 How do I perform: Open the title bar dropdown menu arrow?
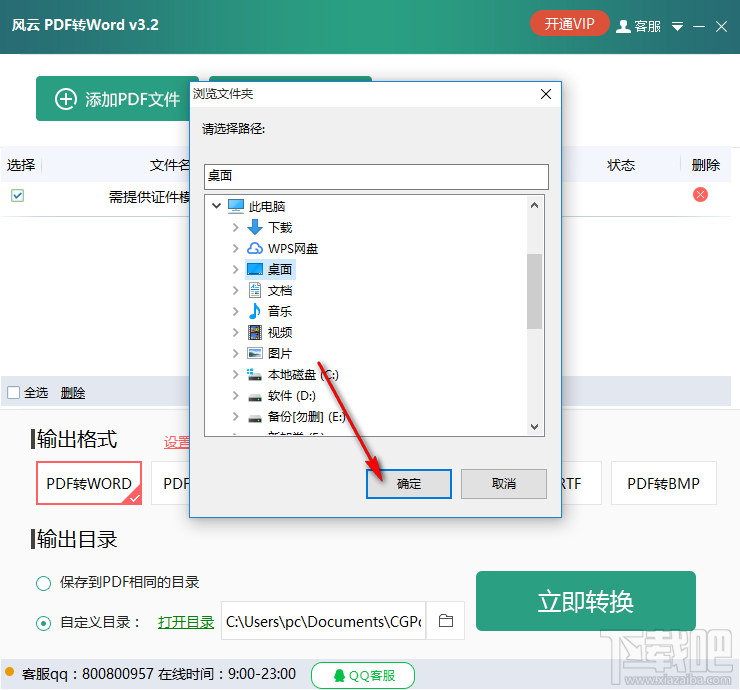click(677, 26)
